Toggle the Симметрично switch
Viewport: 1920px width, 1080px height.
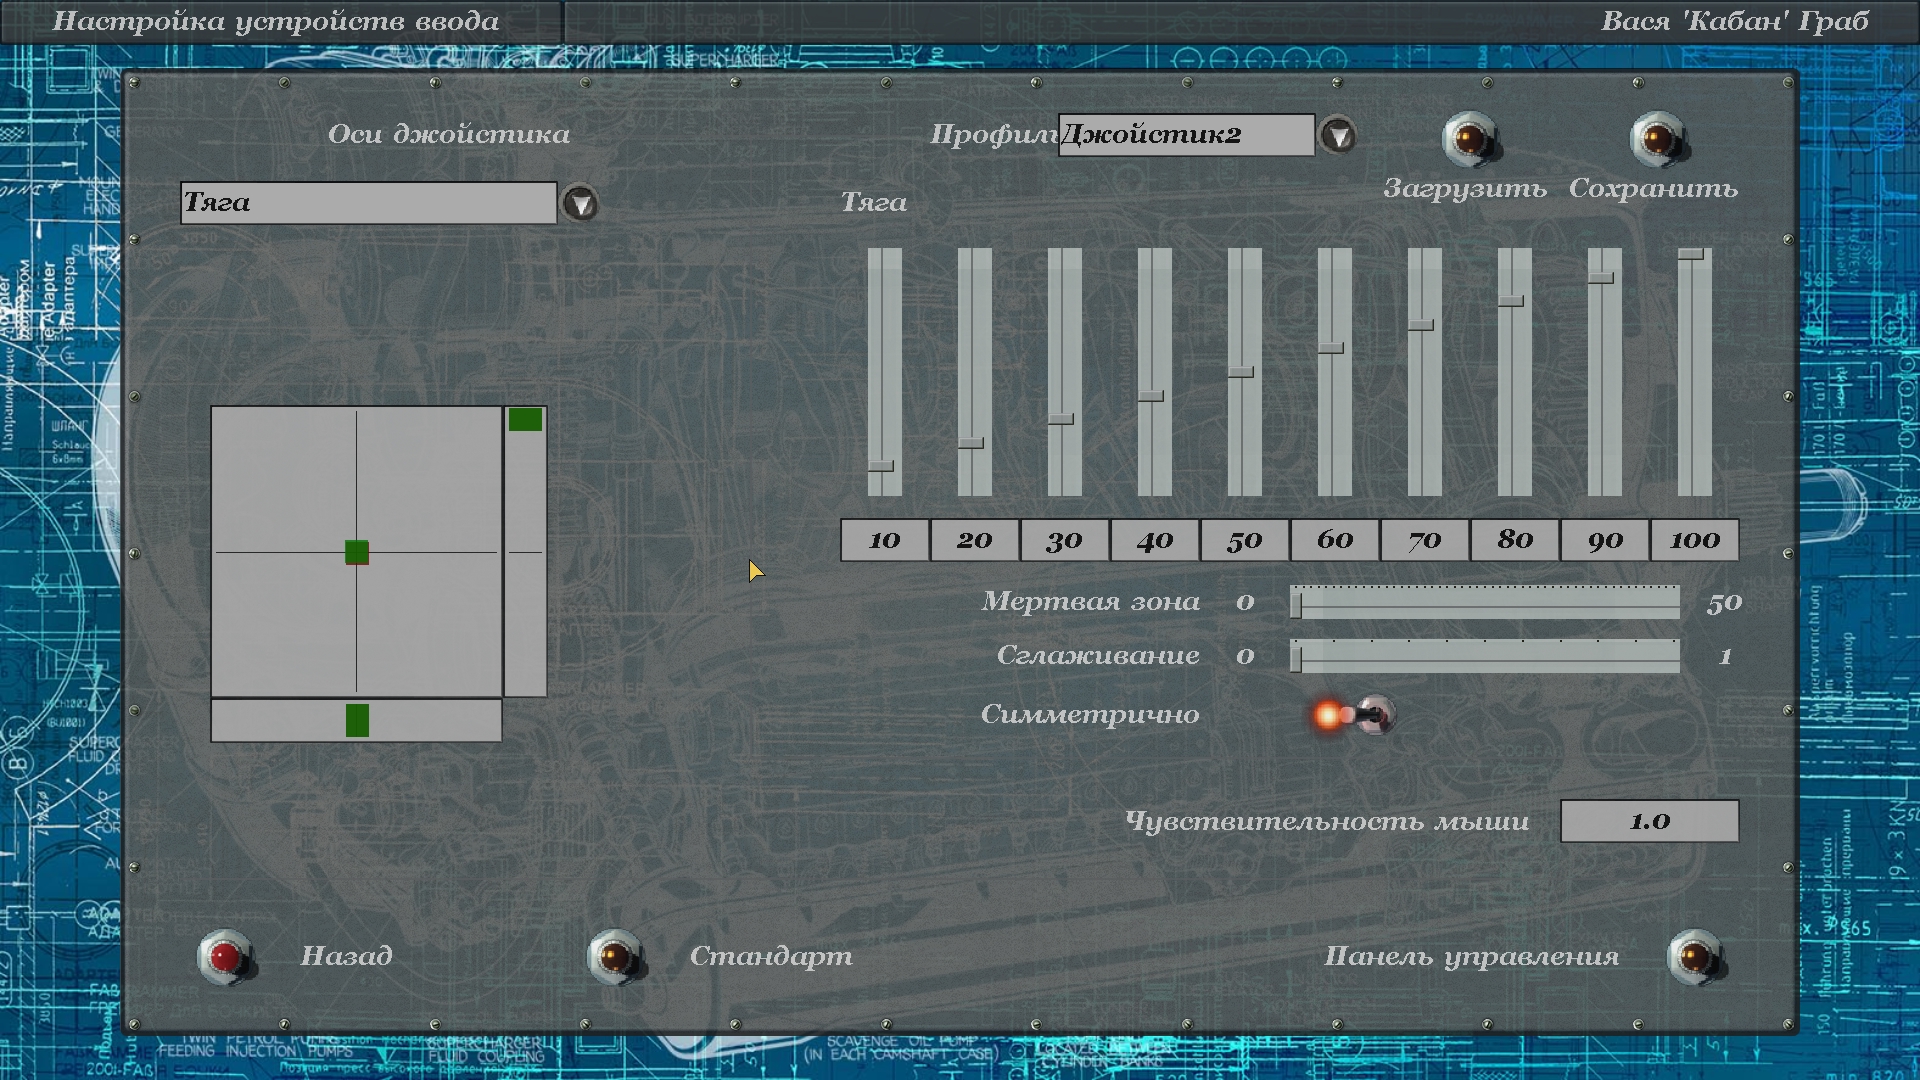[x=1372, y=714]
